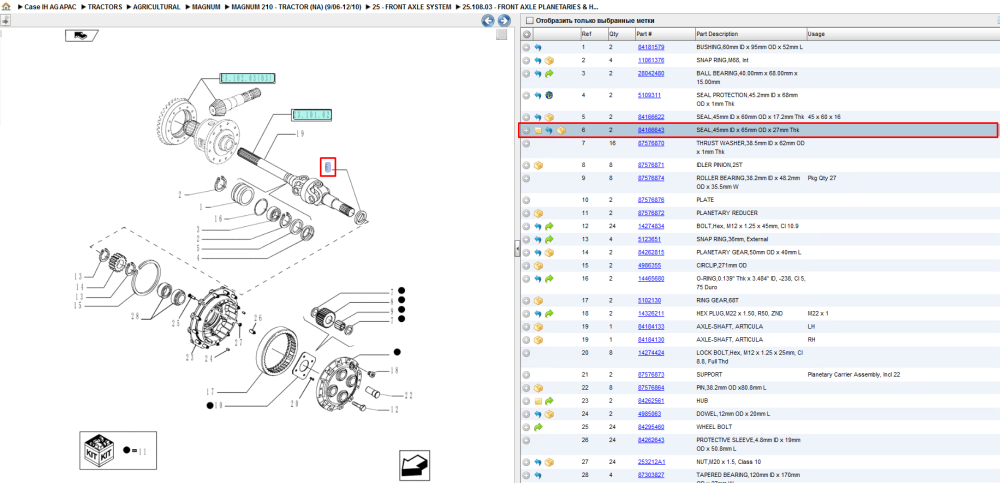Viewport: 1000px width, 483px height.
Task: Open Case IH AG APAC breadcrumb
Action: click(50, 6)
